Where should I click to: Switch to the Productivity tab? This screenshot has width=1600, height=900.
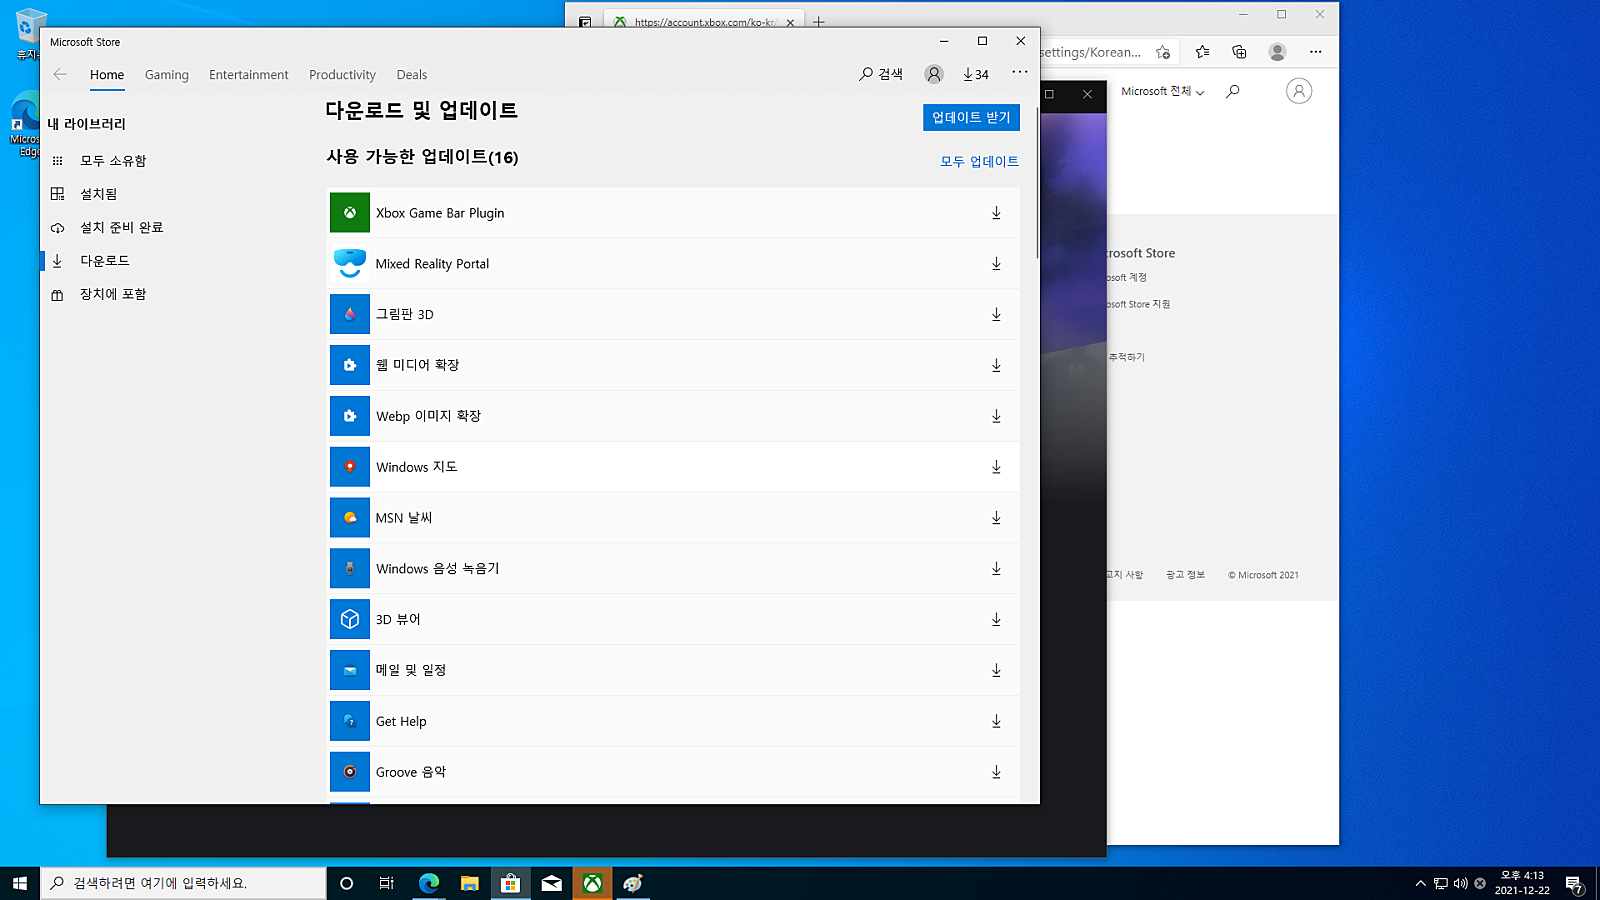click(x=342, y=75)
